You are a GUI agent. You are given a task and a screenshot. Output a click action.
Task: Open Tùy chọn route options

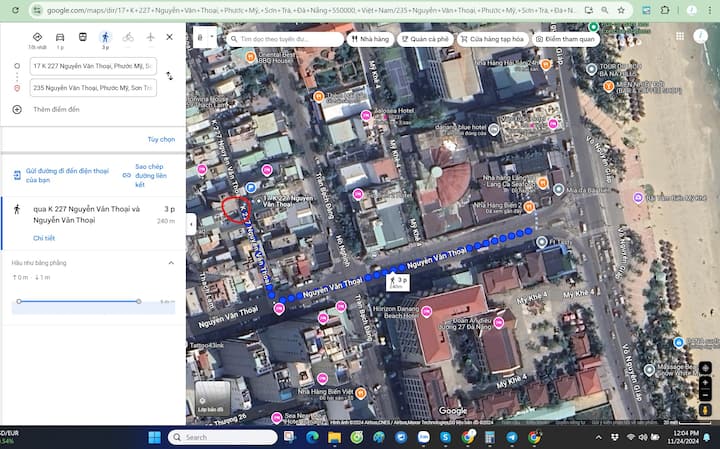tap(161, 139)
